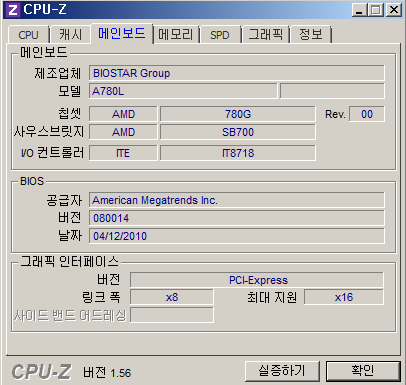406x385 pixels.
Task: Switch to the SPD tab
Action: [220, 35]
